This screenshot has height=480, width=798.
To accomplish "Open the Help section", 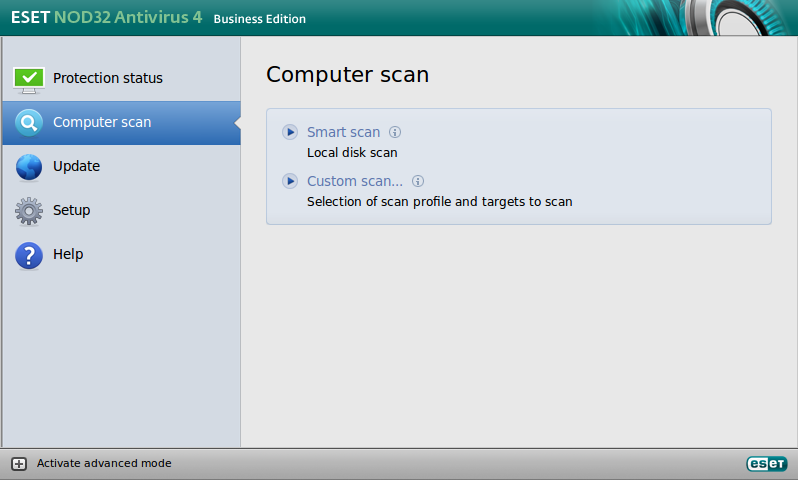I will click(122, 255).
